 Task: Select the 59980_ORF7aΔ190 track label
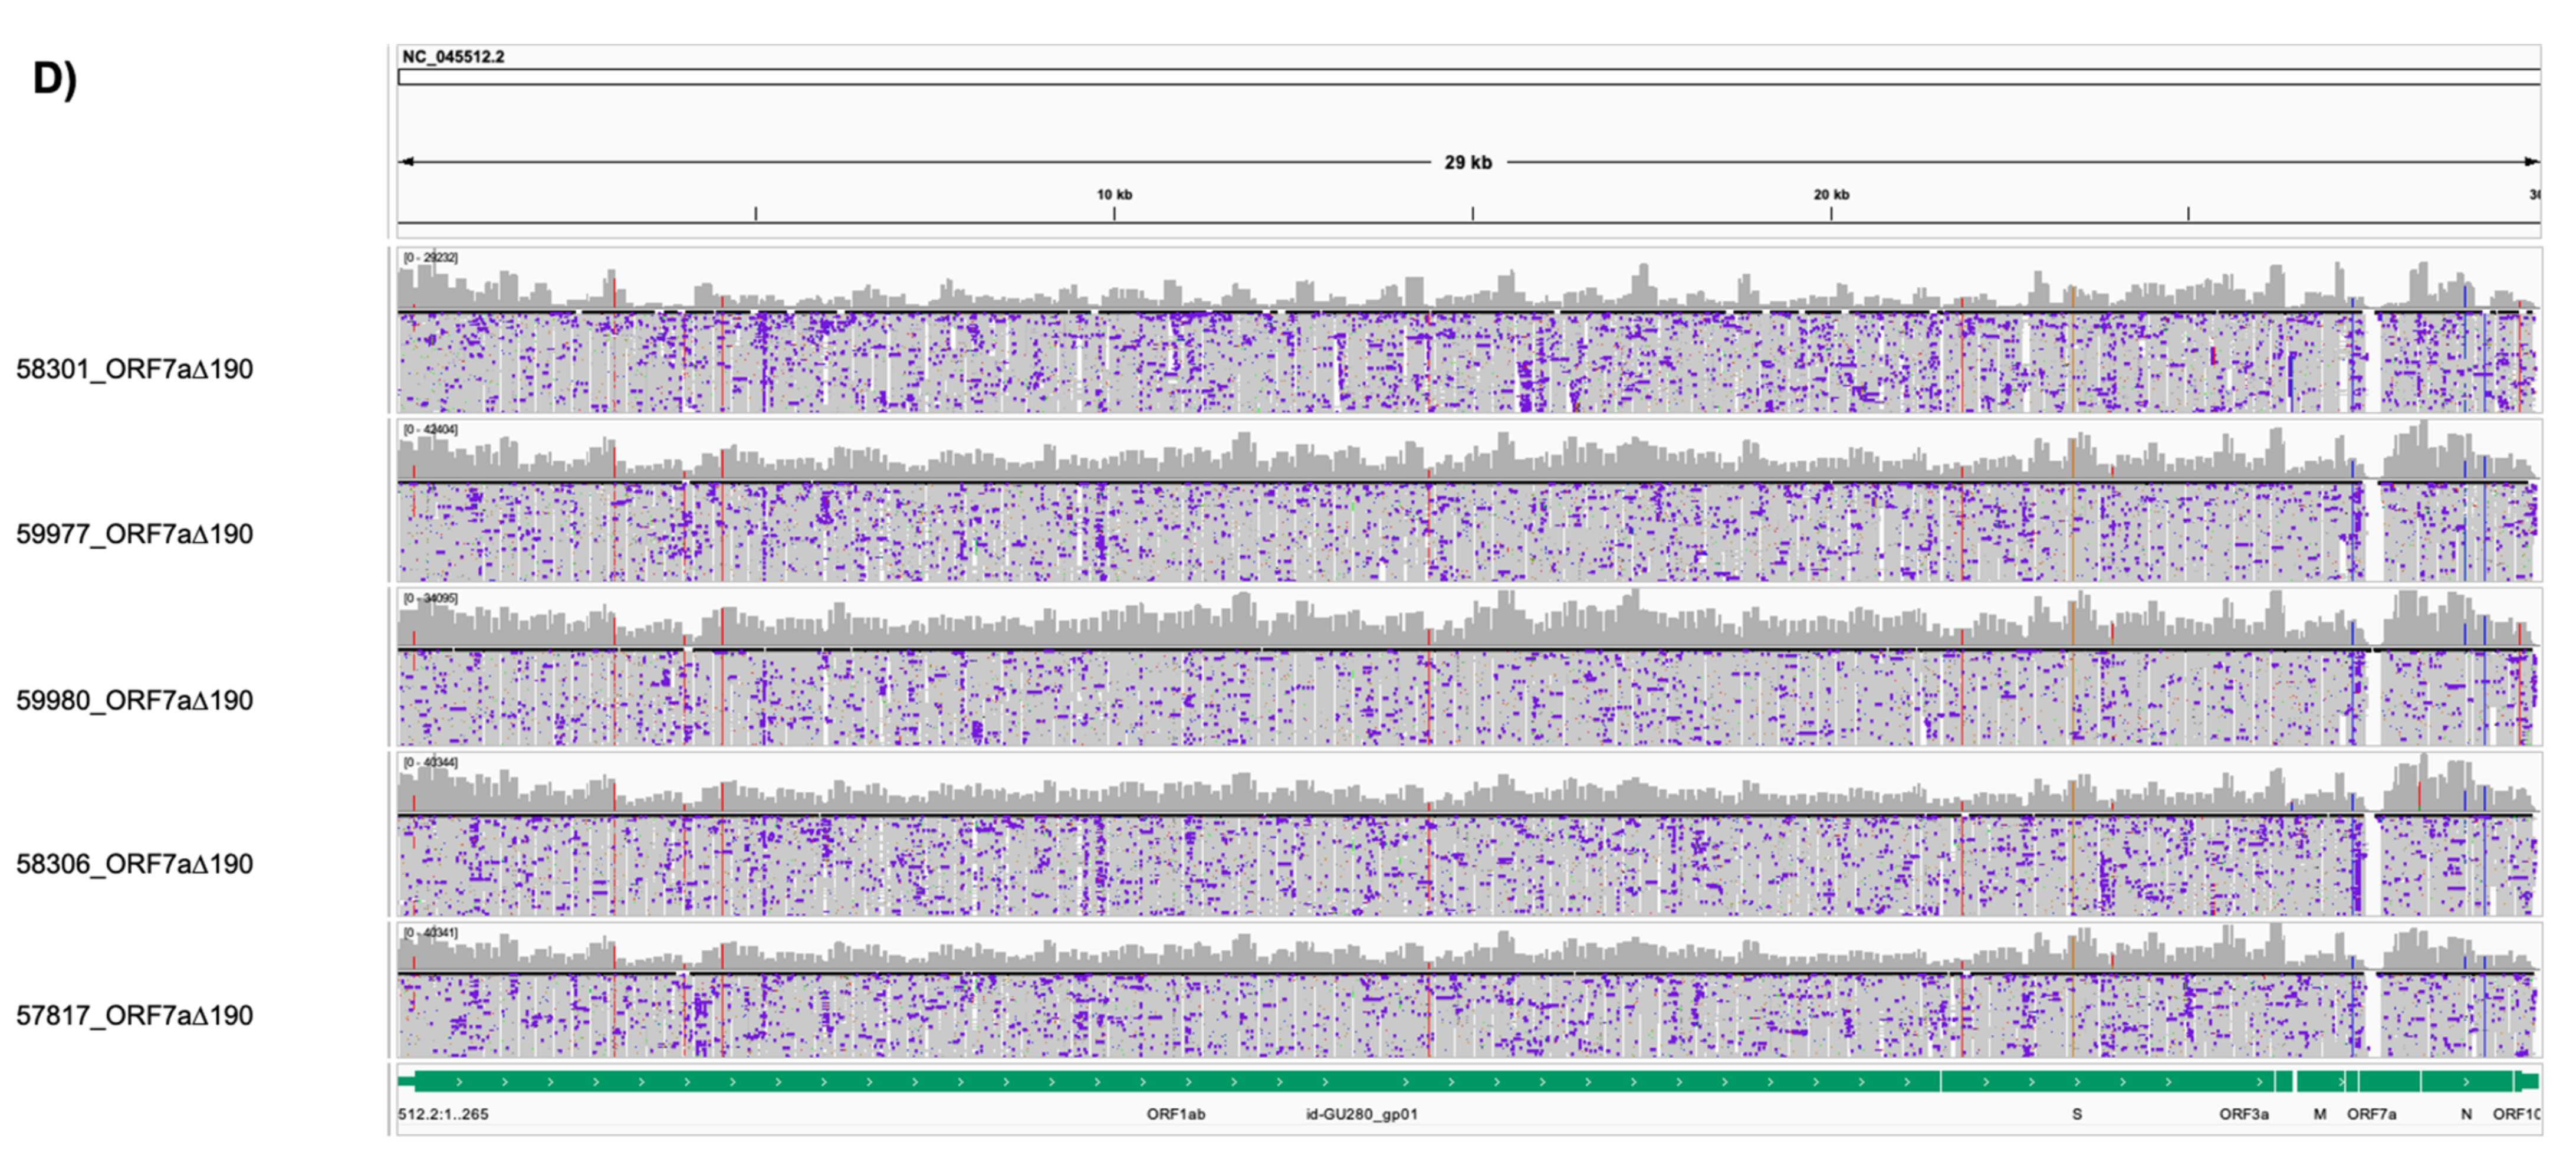134,700
